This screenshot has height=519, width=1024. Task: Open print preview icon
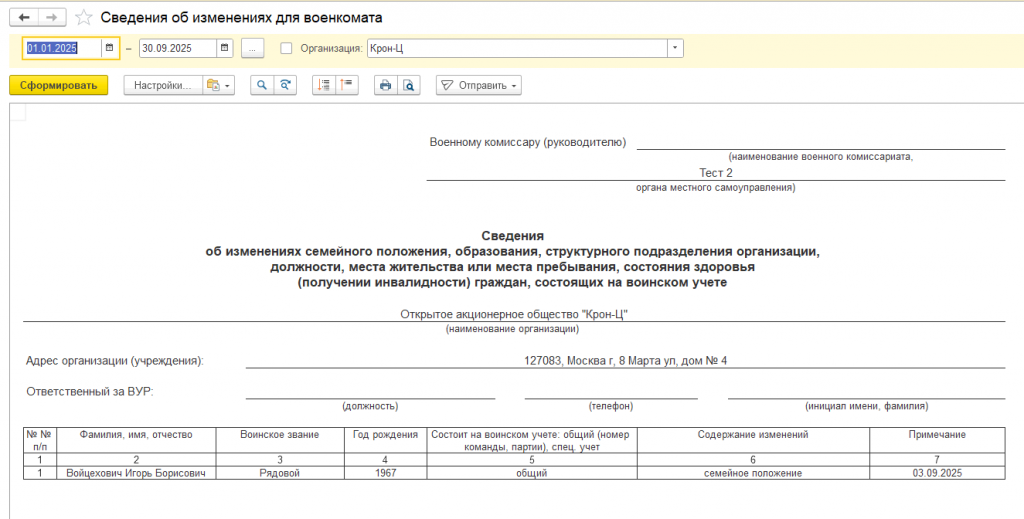408,86
